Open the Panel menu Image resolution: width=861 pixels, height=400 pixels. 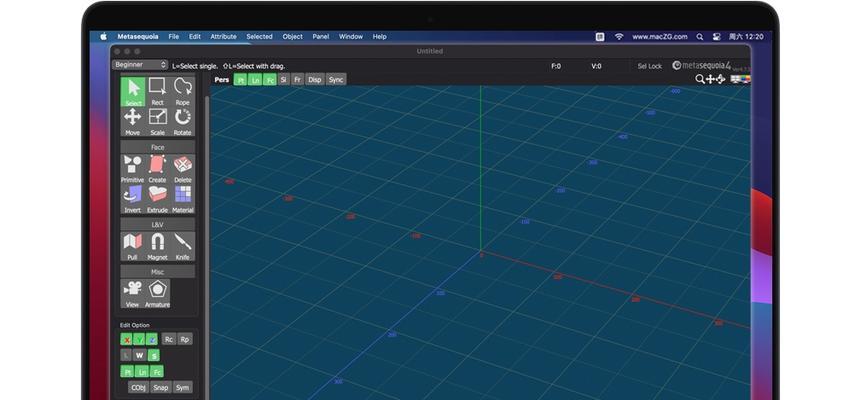[x=321, y=37]
